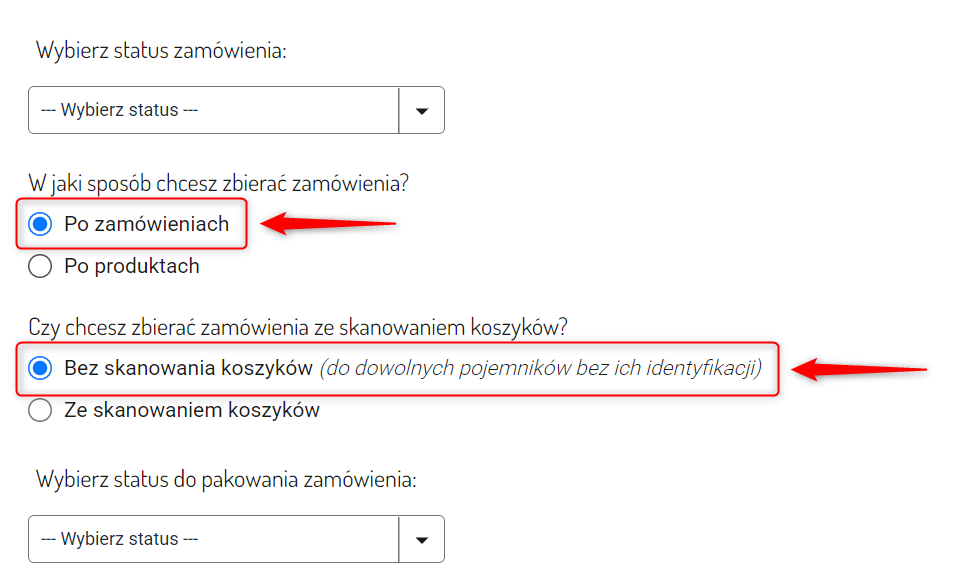Click the packing '--- Wybierz status ---' select field
Image resolution: width=972 pixels, height=588 pixels.
pos(236,539)
